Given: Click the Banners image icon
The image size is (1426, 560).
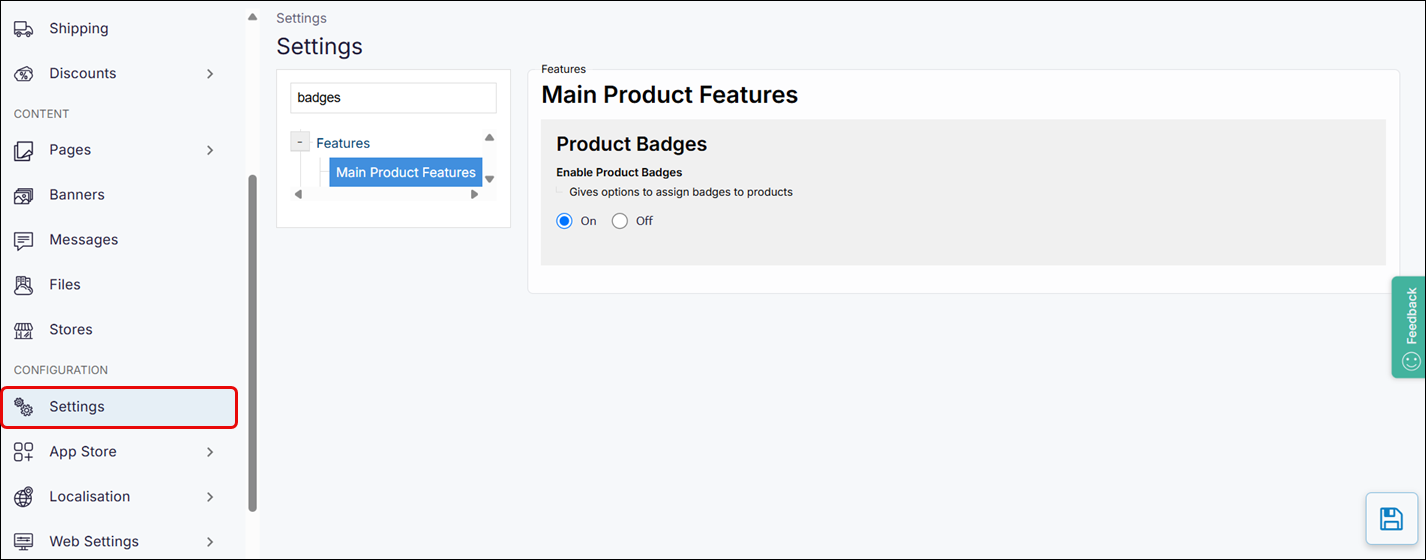Looking at the screenshot, I should coord(23,195).
